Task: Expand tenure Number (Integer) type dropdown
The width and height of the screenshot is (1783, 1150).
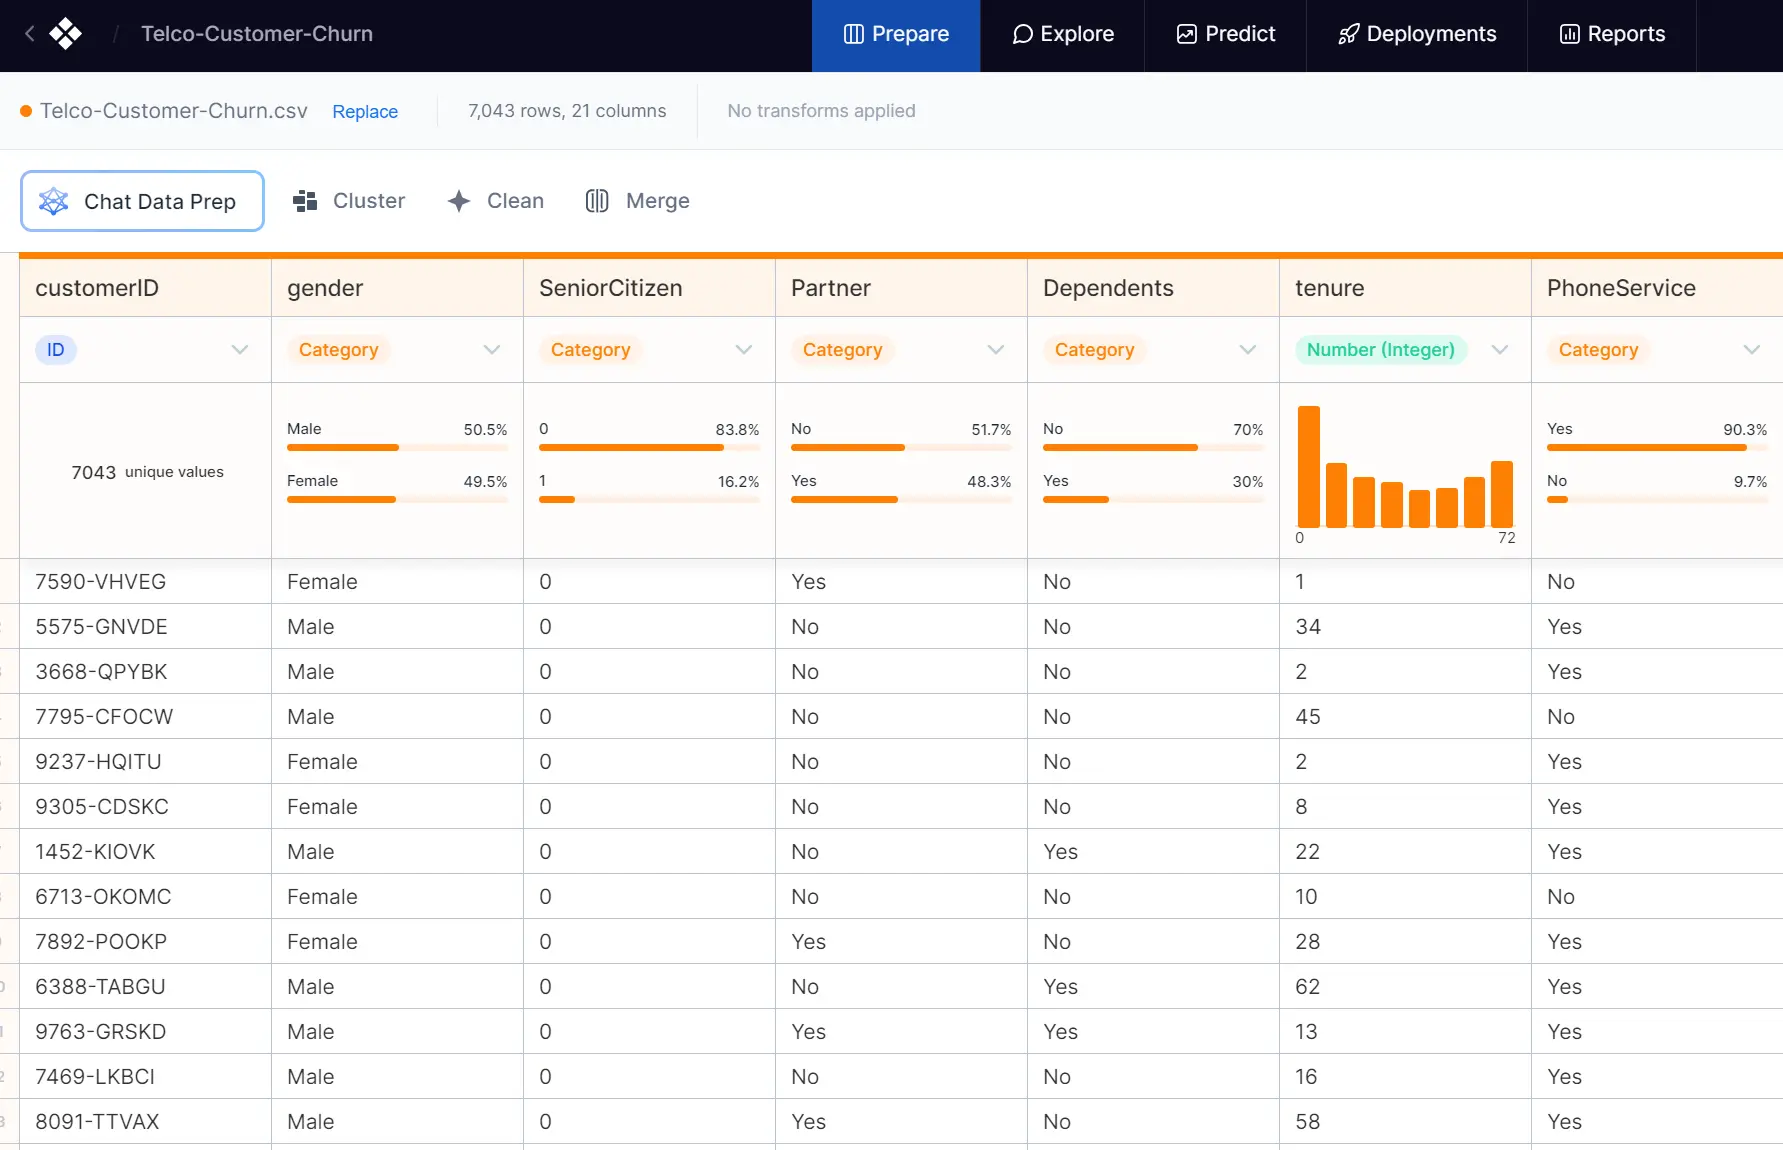Action: tap(1499, 350)
